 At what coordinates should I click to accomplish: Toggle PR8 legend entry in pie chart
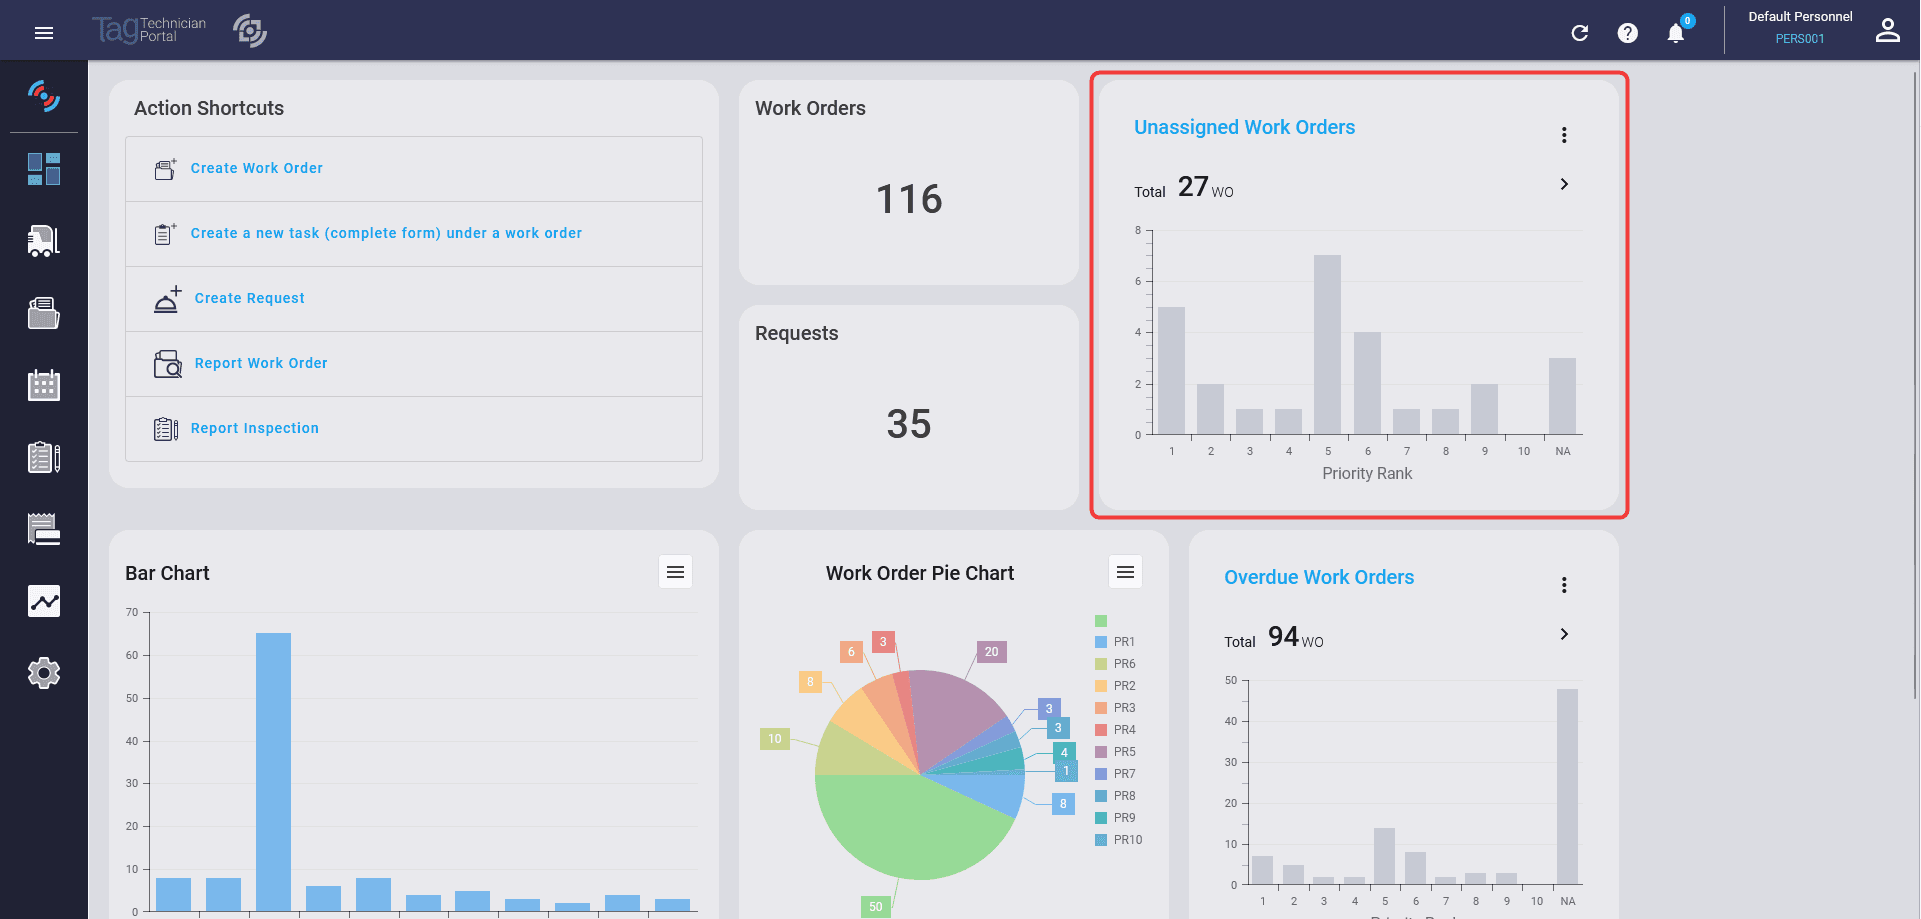pyautogui.click(x=1115, y=796)
